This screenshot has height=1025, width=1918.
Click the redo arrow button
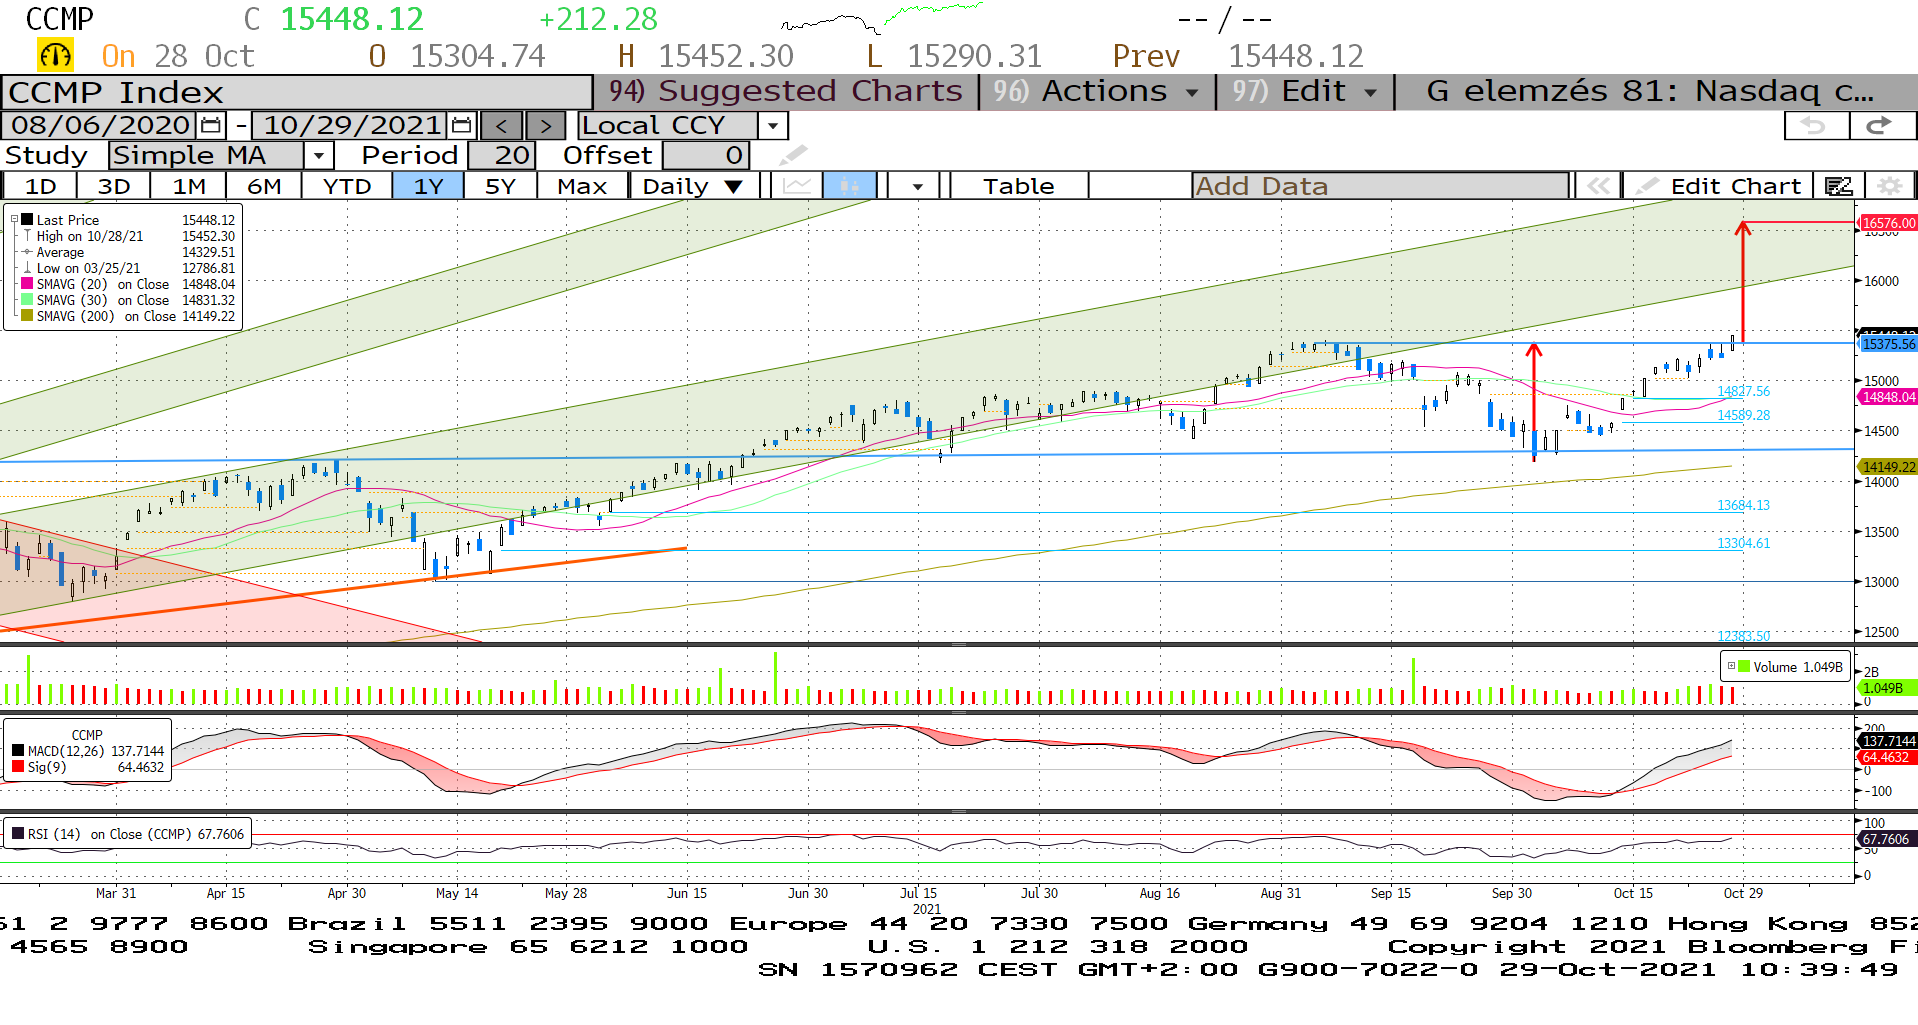1881,125
